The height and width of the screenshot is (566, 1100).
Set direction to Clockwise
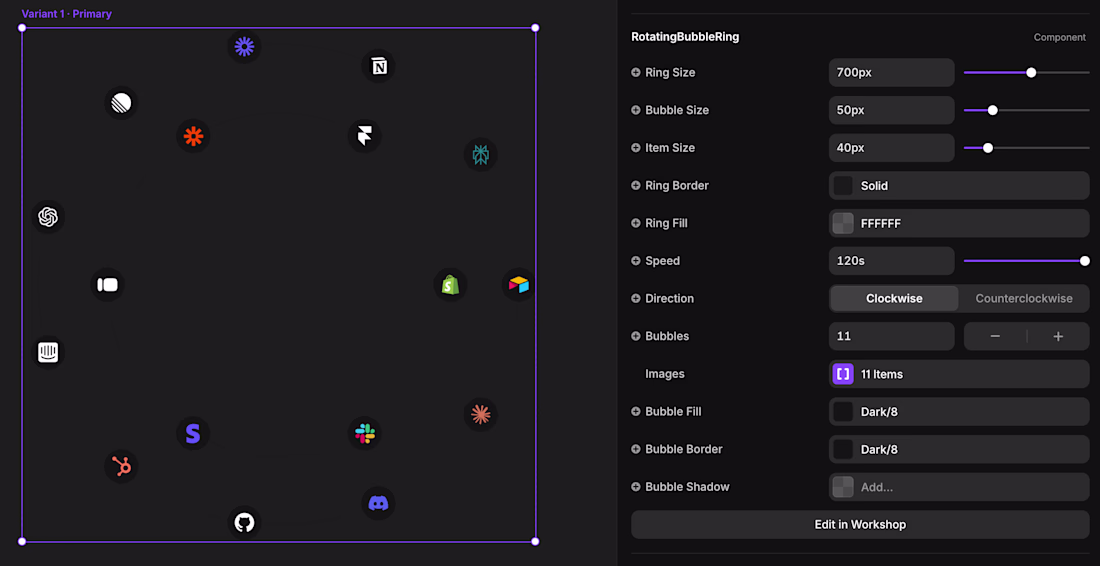894,298
